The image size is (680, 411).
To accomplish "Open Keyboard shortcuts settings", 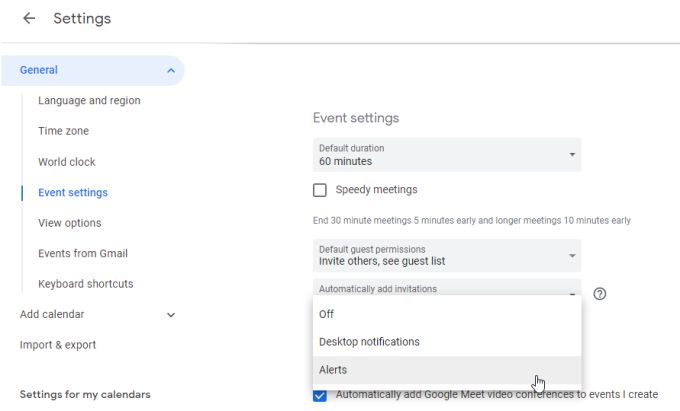I will [x=86, y=284].
